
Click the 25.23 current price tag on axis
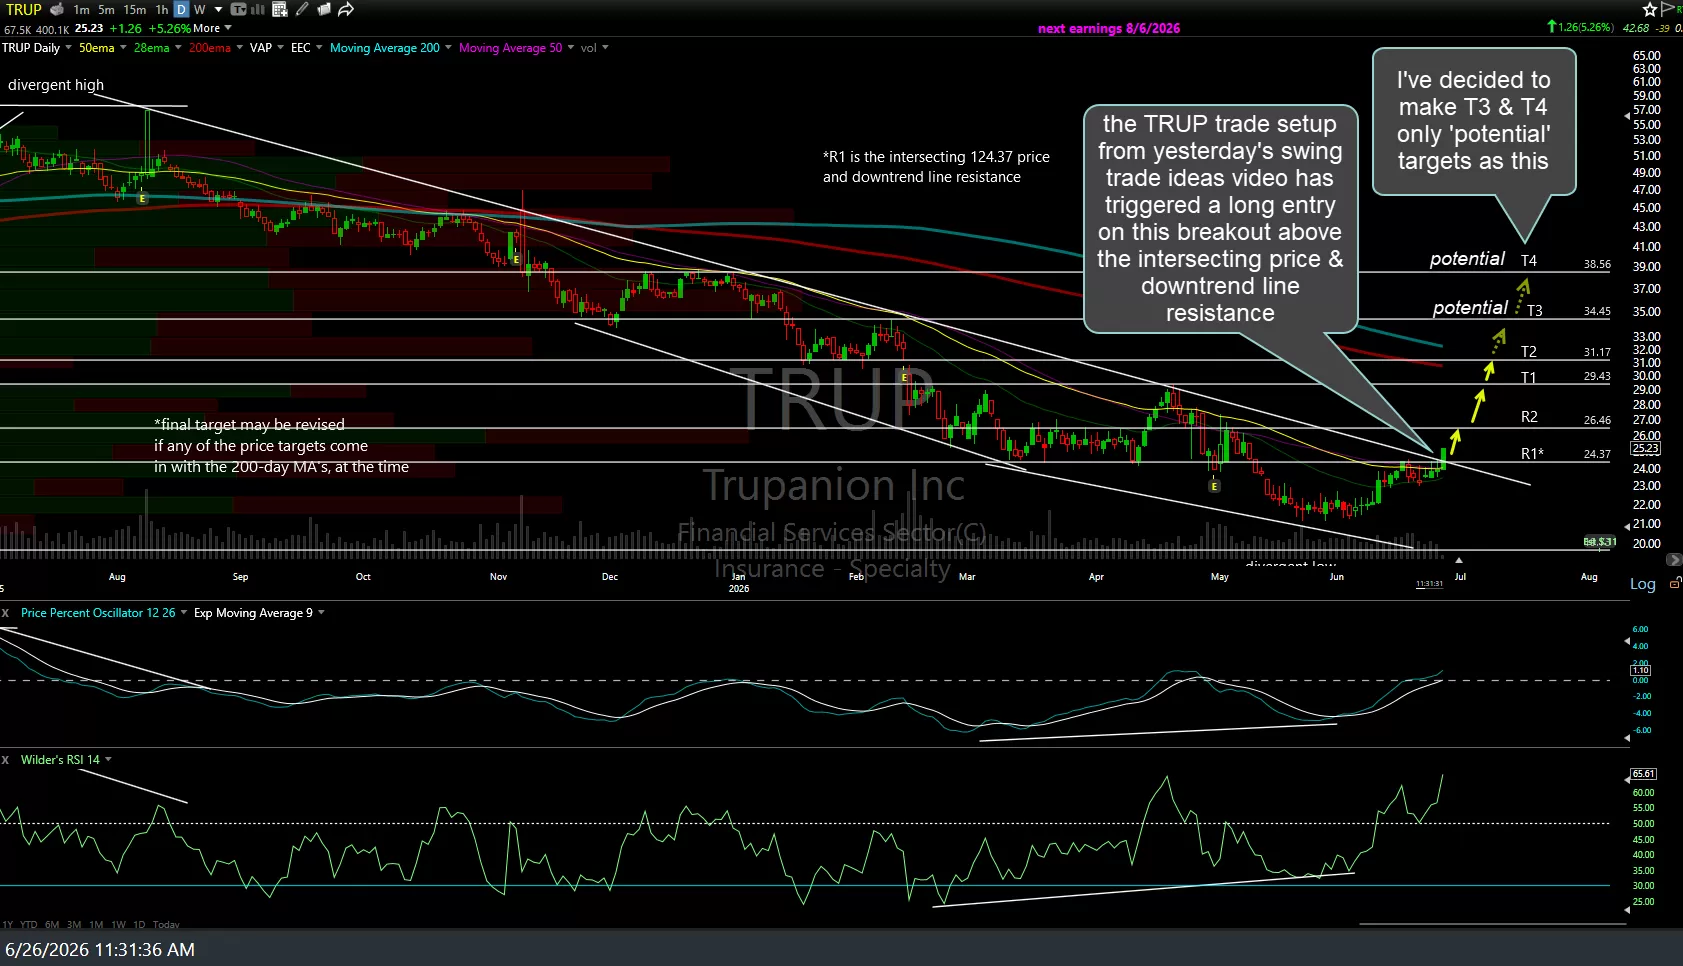1645,449
